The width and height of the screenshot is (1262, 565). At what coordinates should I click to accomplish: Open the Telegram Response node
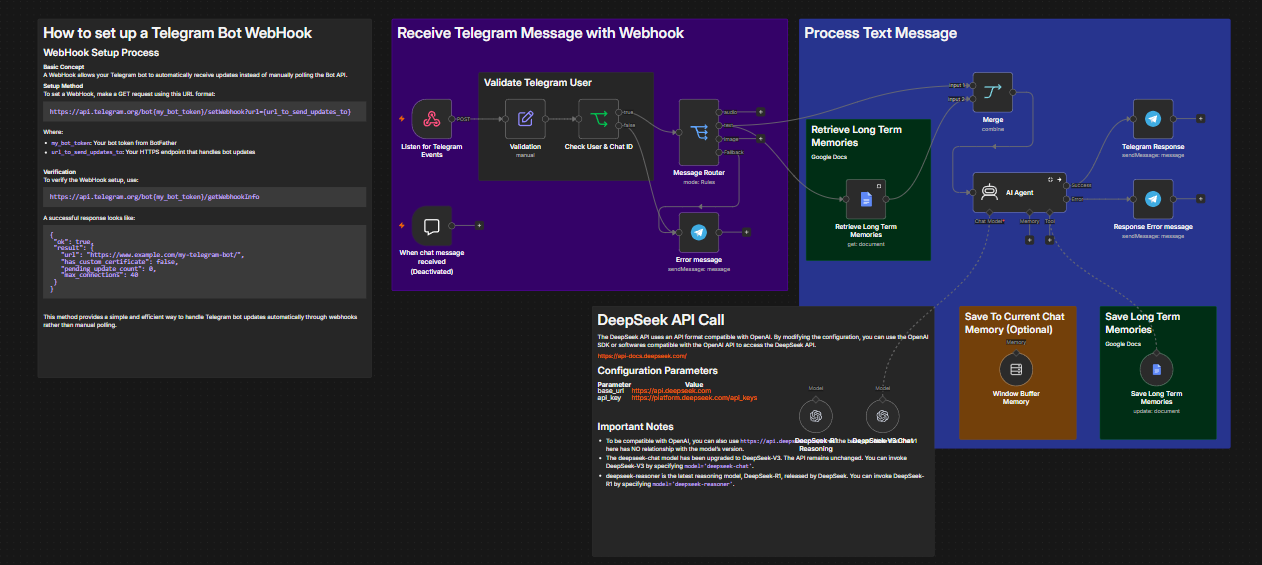[x=1154, y=119]
